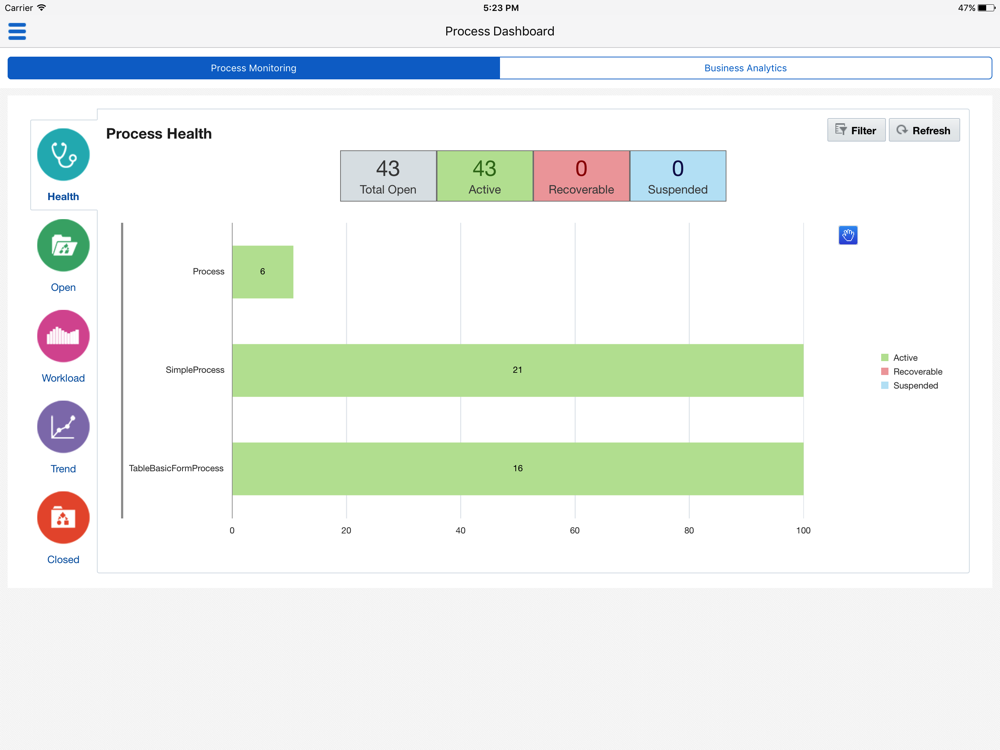Click the battery status icon
Viewport: 1000px width, 750px height.
[x=986, y=8]
